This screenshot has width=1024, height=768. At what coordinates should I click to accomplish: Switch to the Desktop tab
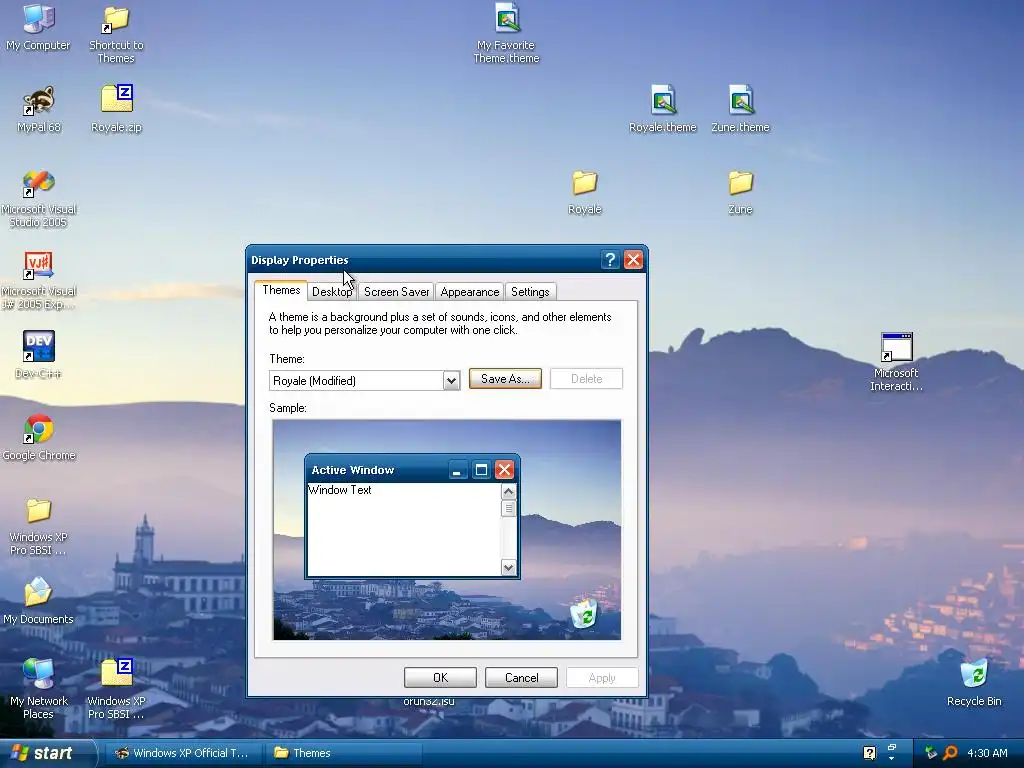[x=332, y=292]
